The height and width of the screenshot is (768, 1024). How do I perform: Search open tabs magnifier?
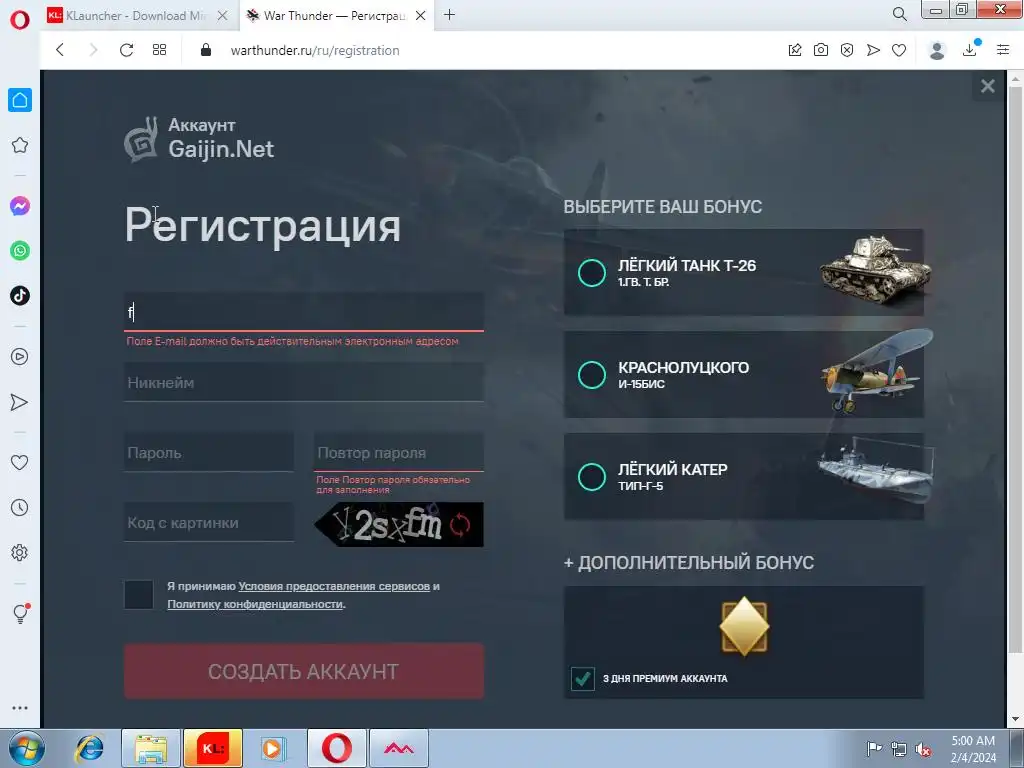(x=899, y=14)
